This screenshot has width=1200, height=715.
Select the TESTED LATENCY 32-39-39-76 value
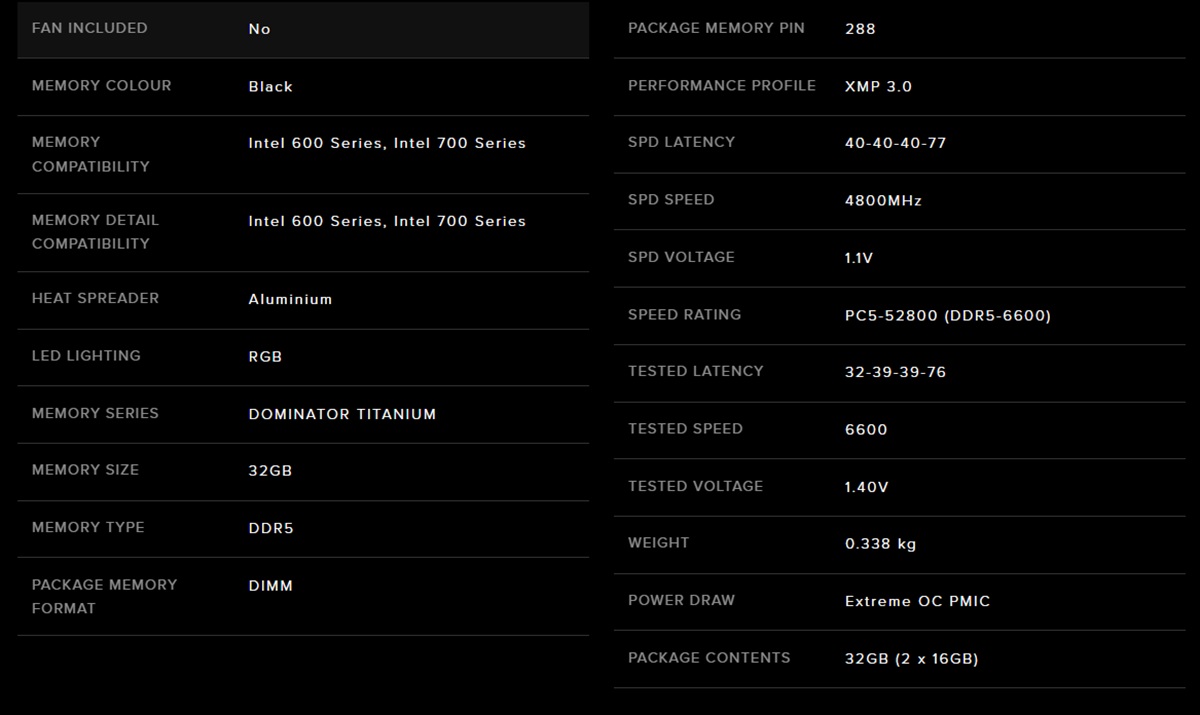(x=895, y=372)
